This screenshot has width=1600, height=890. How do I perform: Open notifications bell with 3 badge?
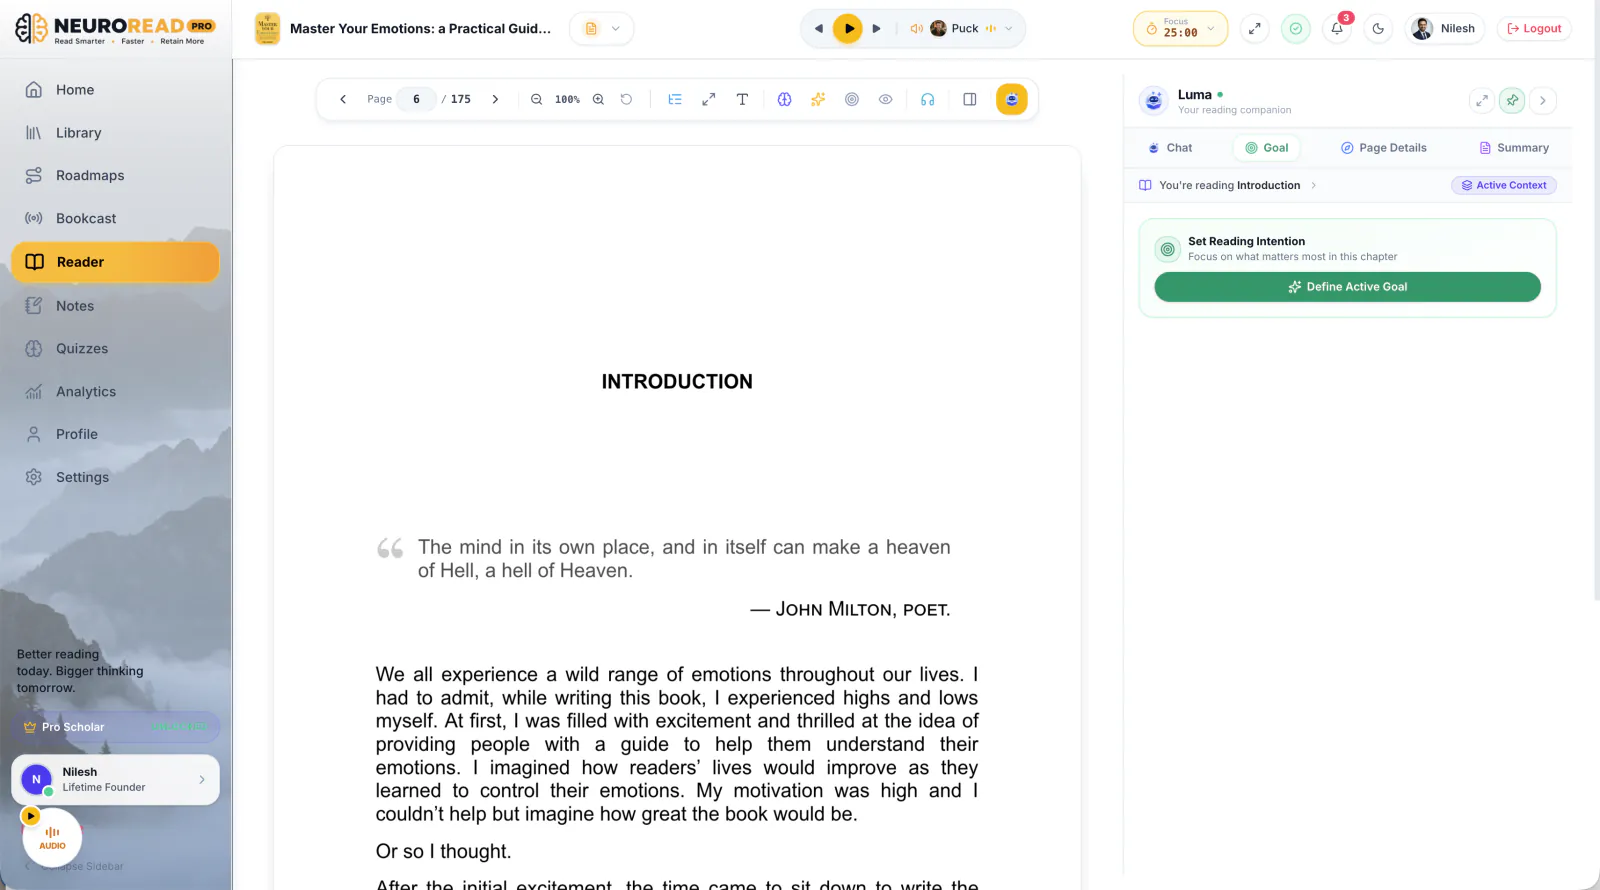1337,29
